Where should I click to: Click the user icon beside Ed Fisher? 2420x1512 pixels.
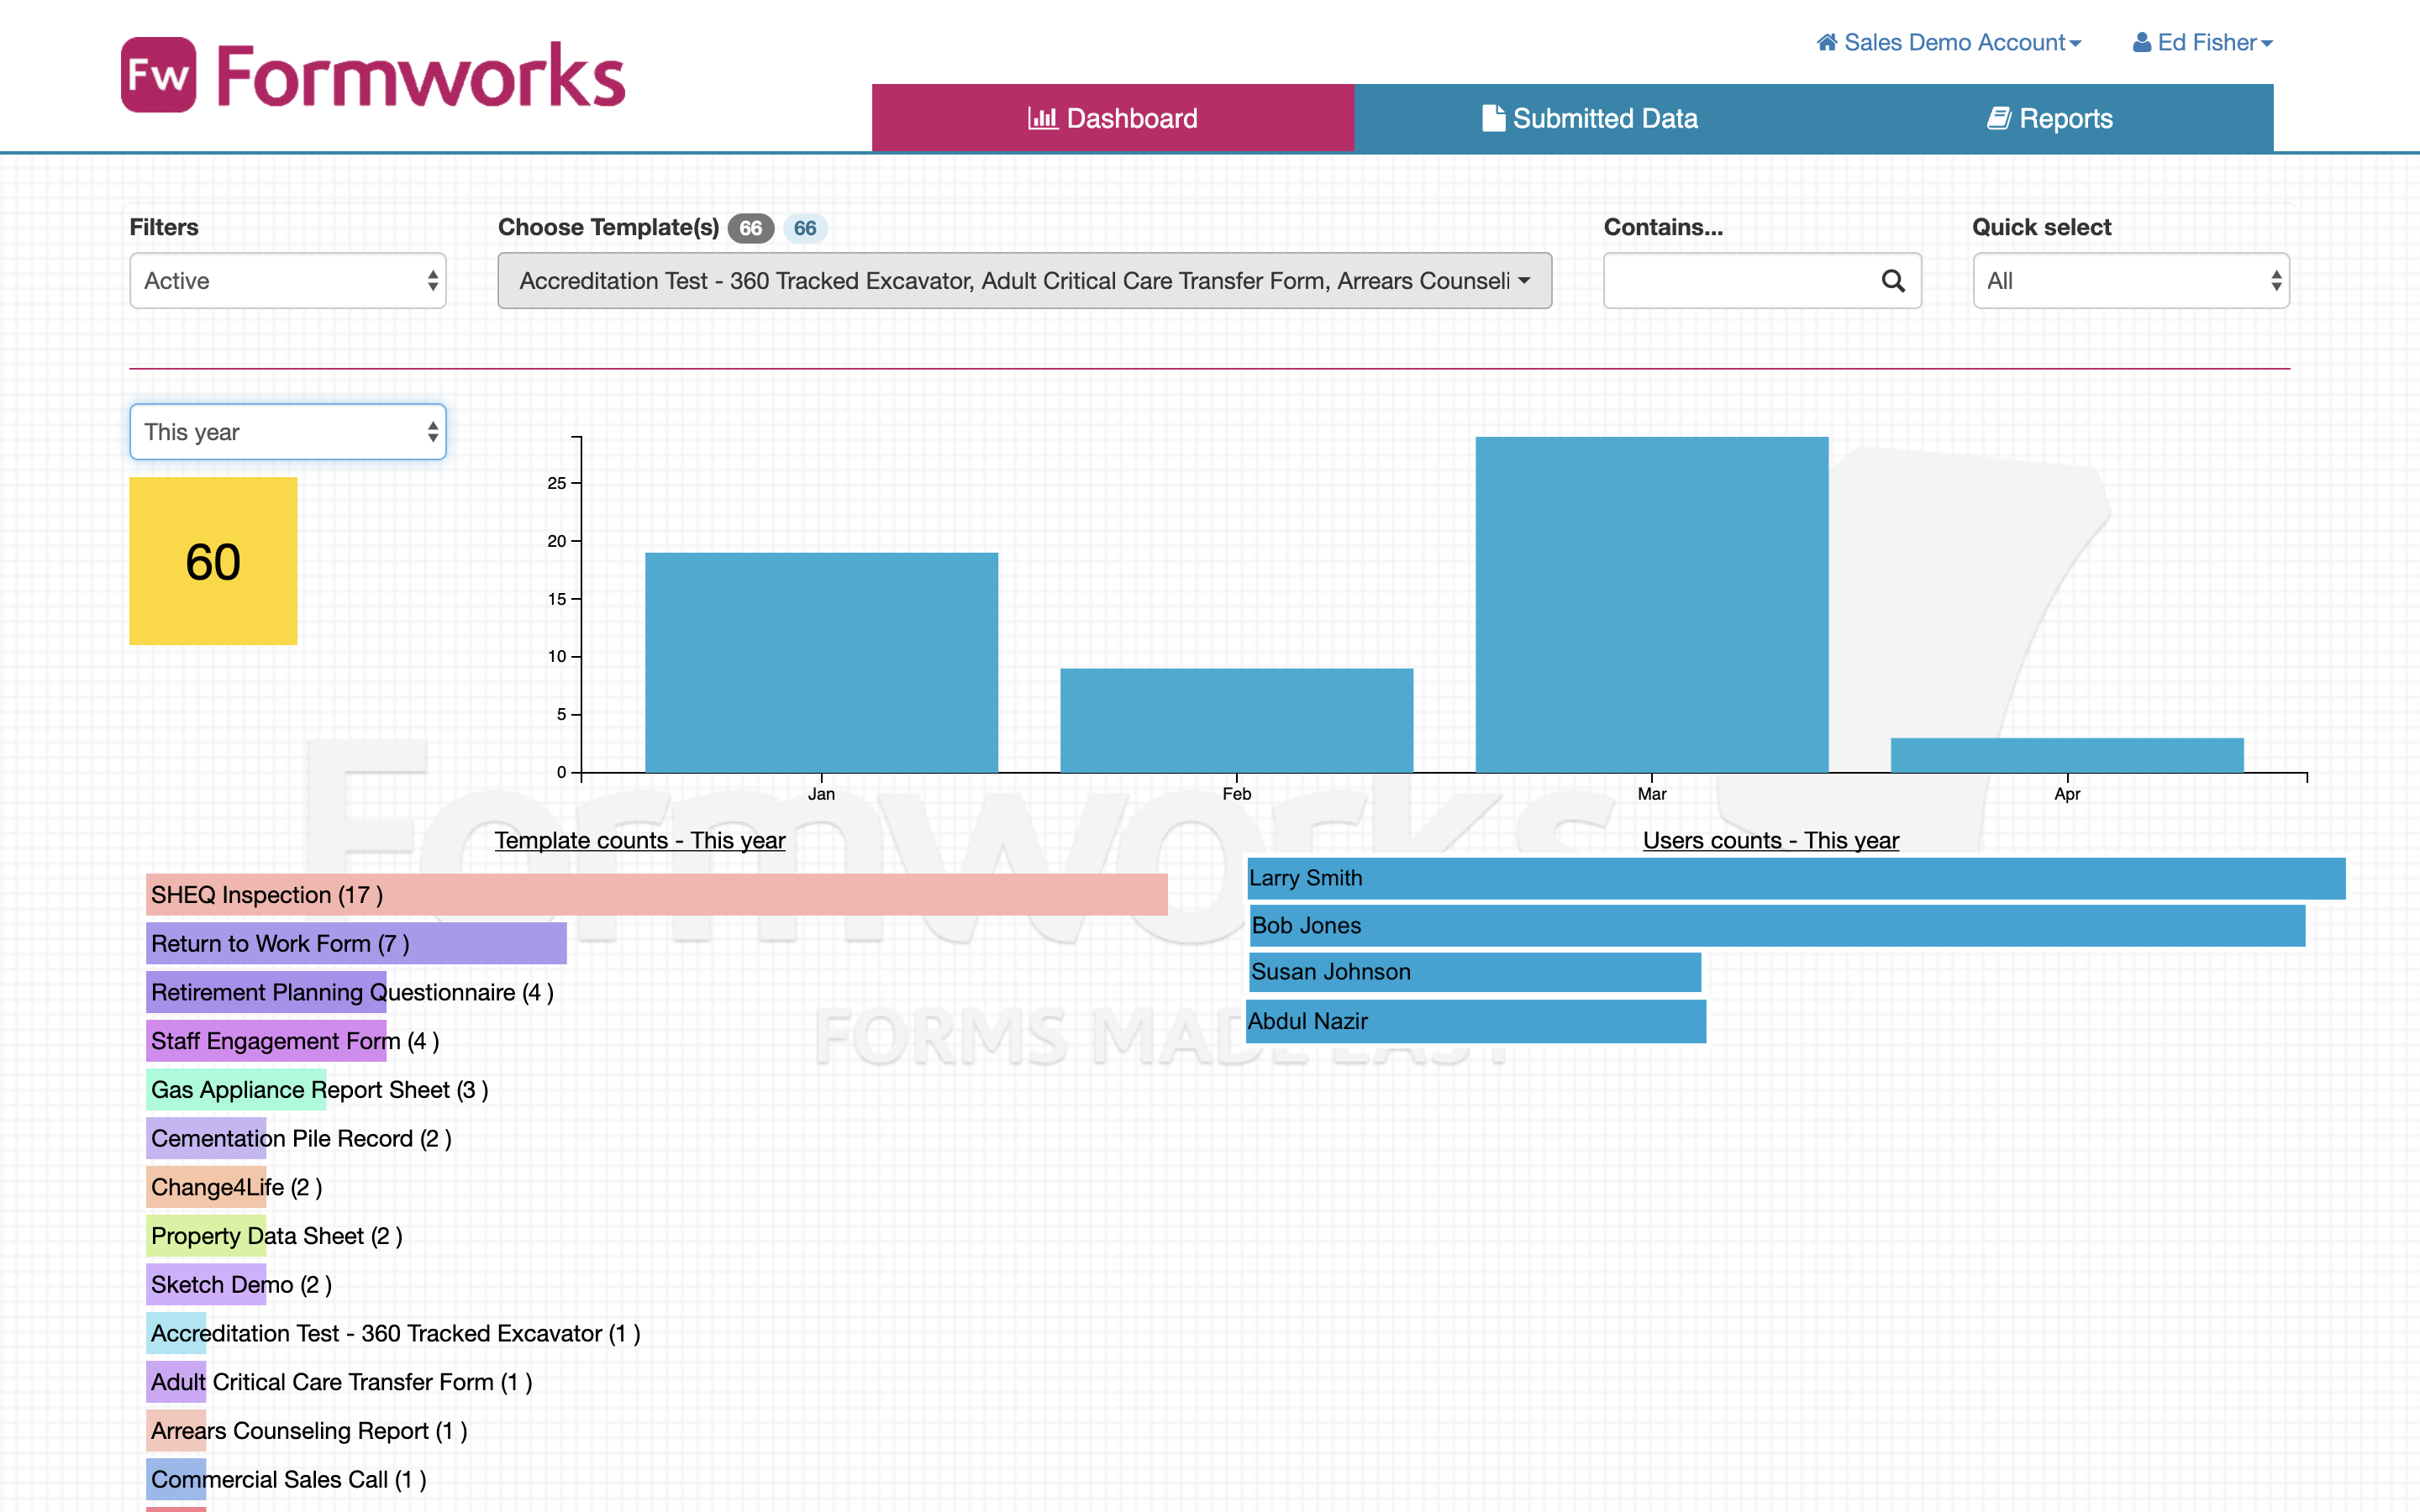(x=2141, y=42)
